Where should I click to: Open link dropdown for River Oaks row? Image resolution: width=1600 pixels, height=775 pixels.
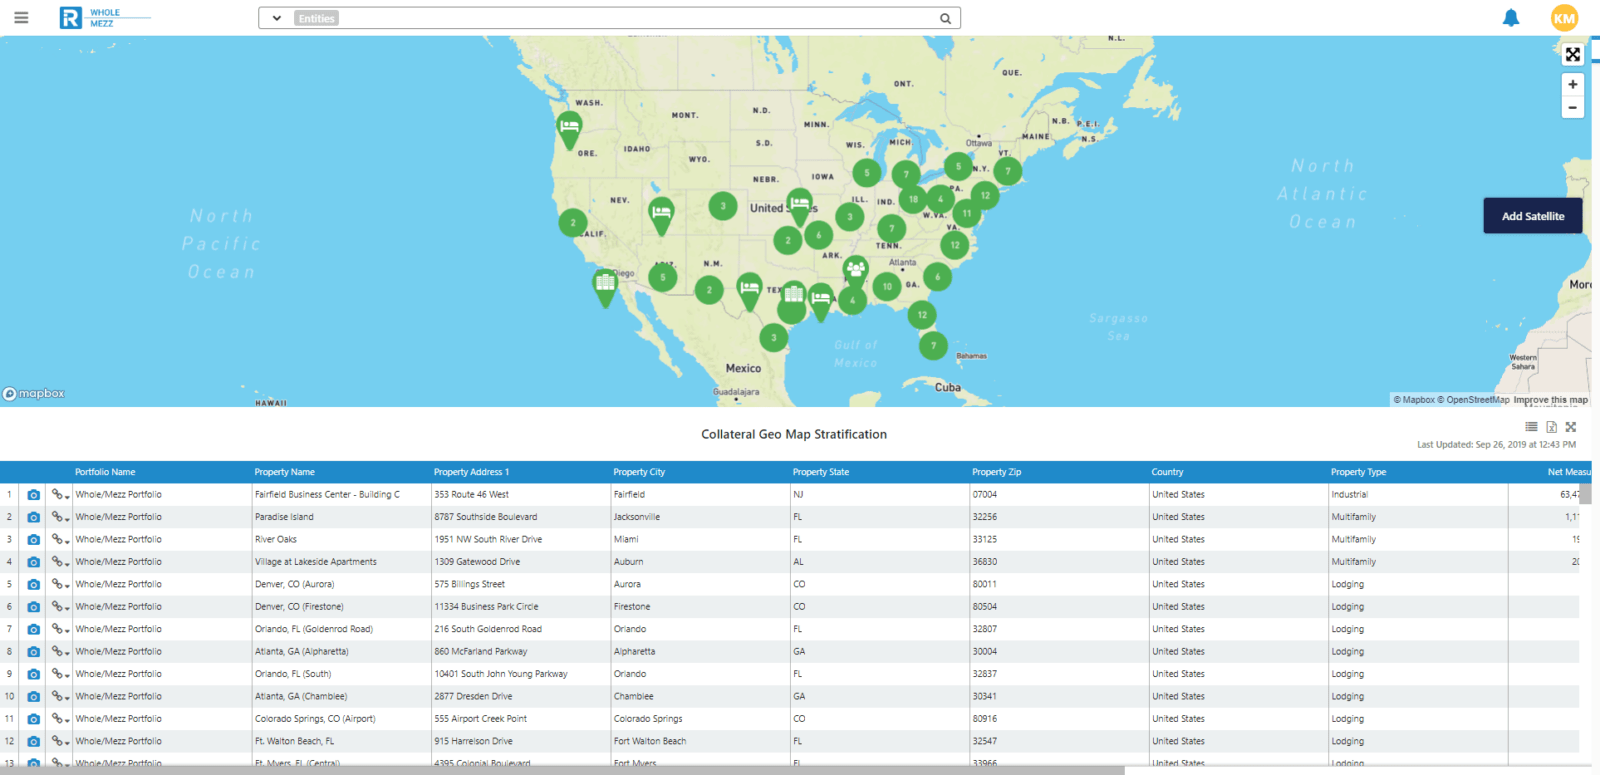coord(60,539)
